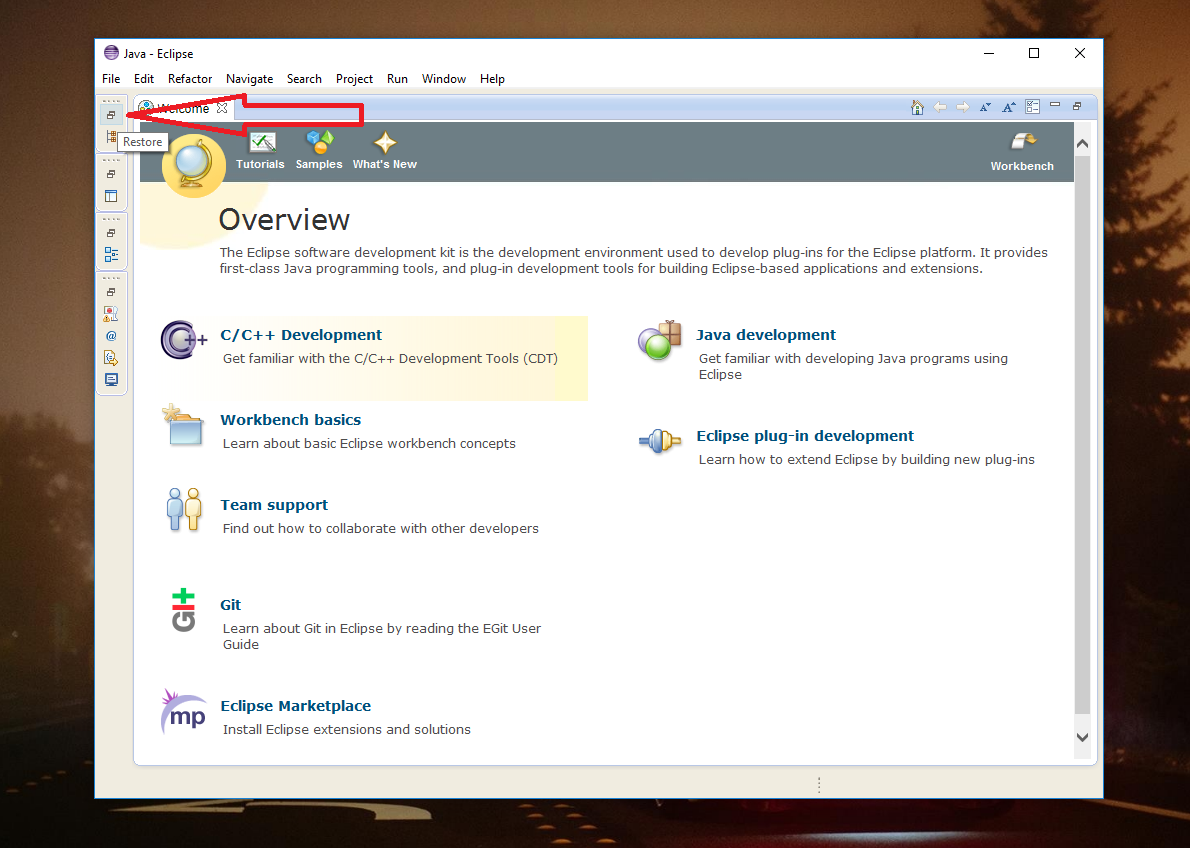This screenshot has height=848, width=1190.
Task: Click the Java development link
Action: pos(766,335)
